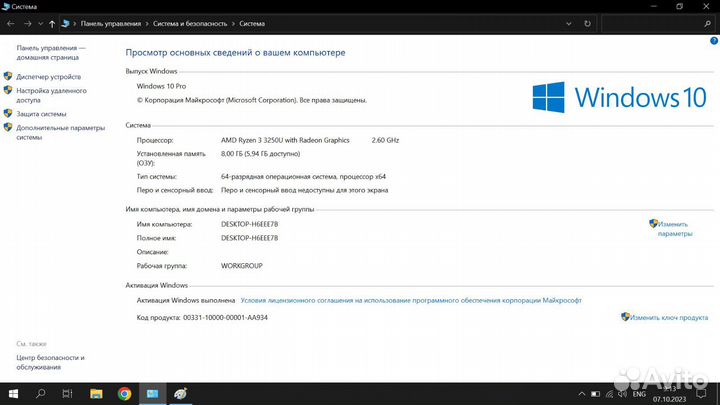Click 'Windows 10 Pro' edition text
This screenshot has width=720, height=405.
pyautogui.click(x=161, y=86)
